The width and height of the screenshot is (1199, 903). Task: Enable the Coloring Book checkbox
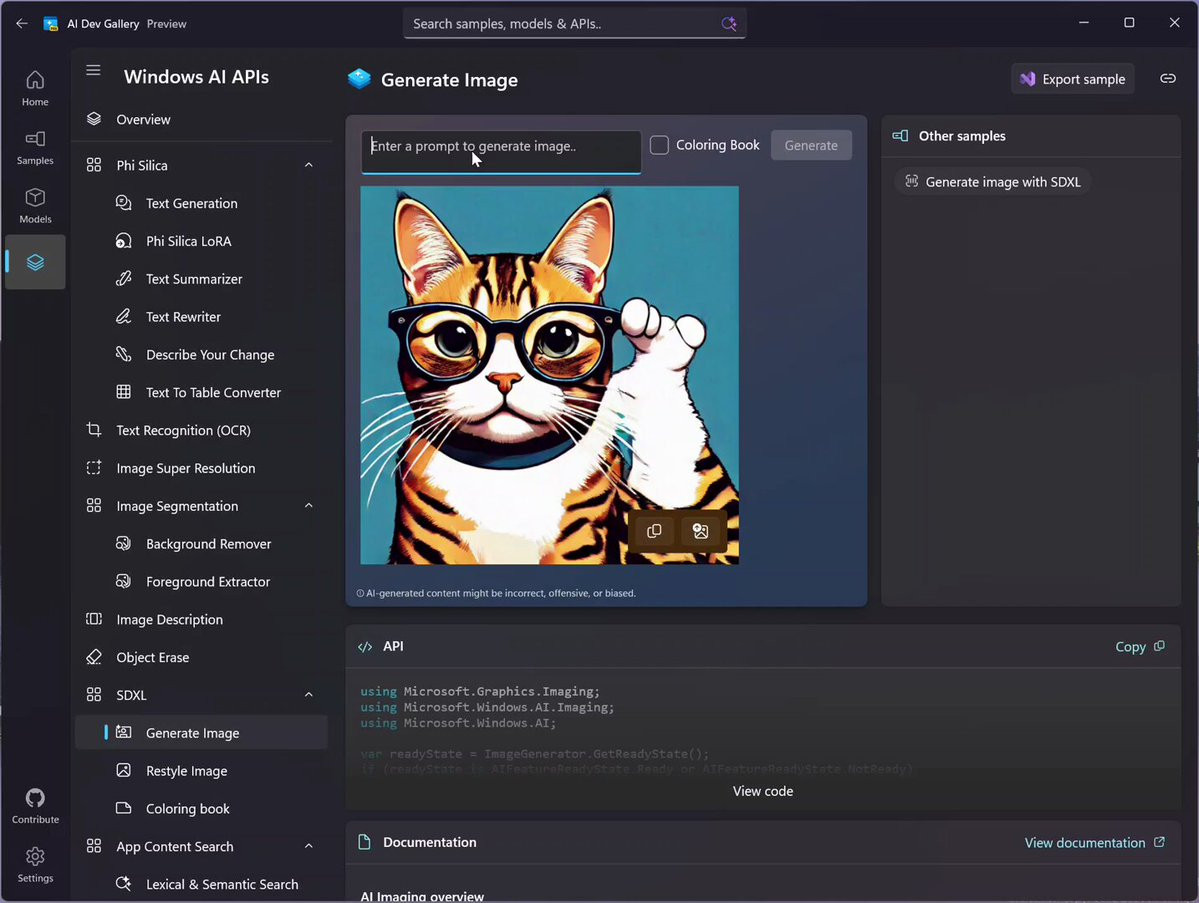[659, 145]
